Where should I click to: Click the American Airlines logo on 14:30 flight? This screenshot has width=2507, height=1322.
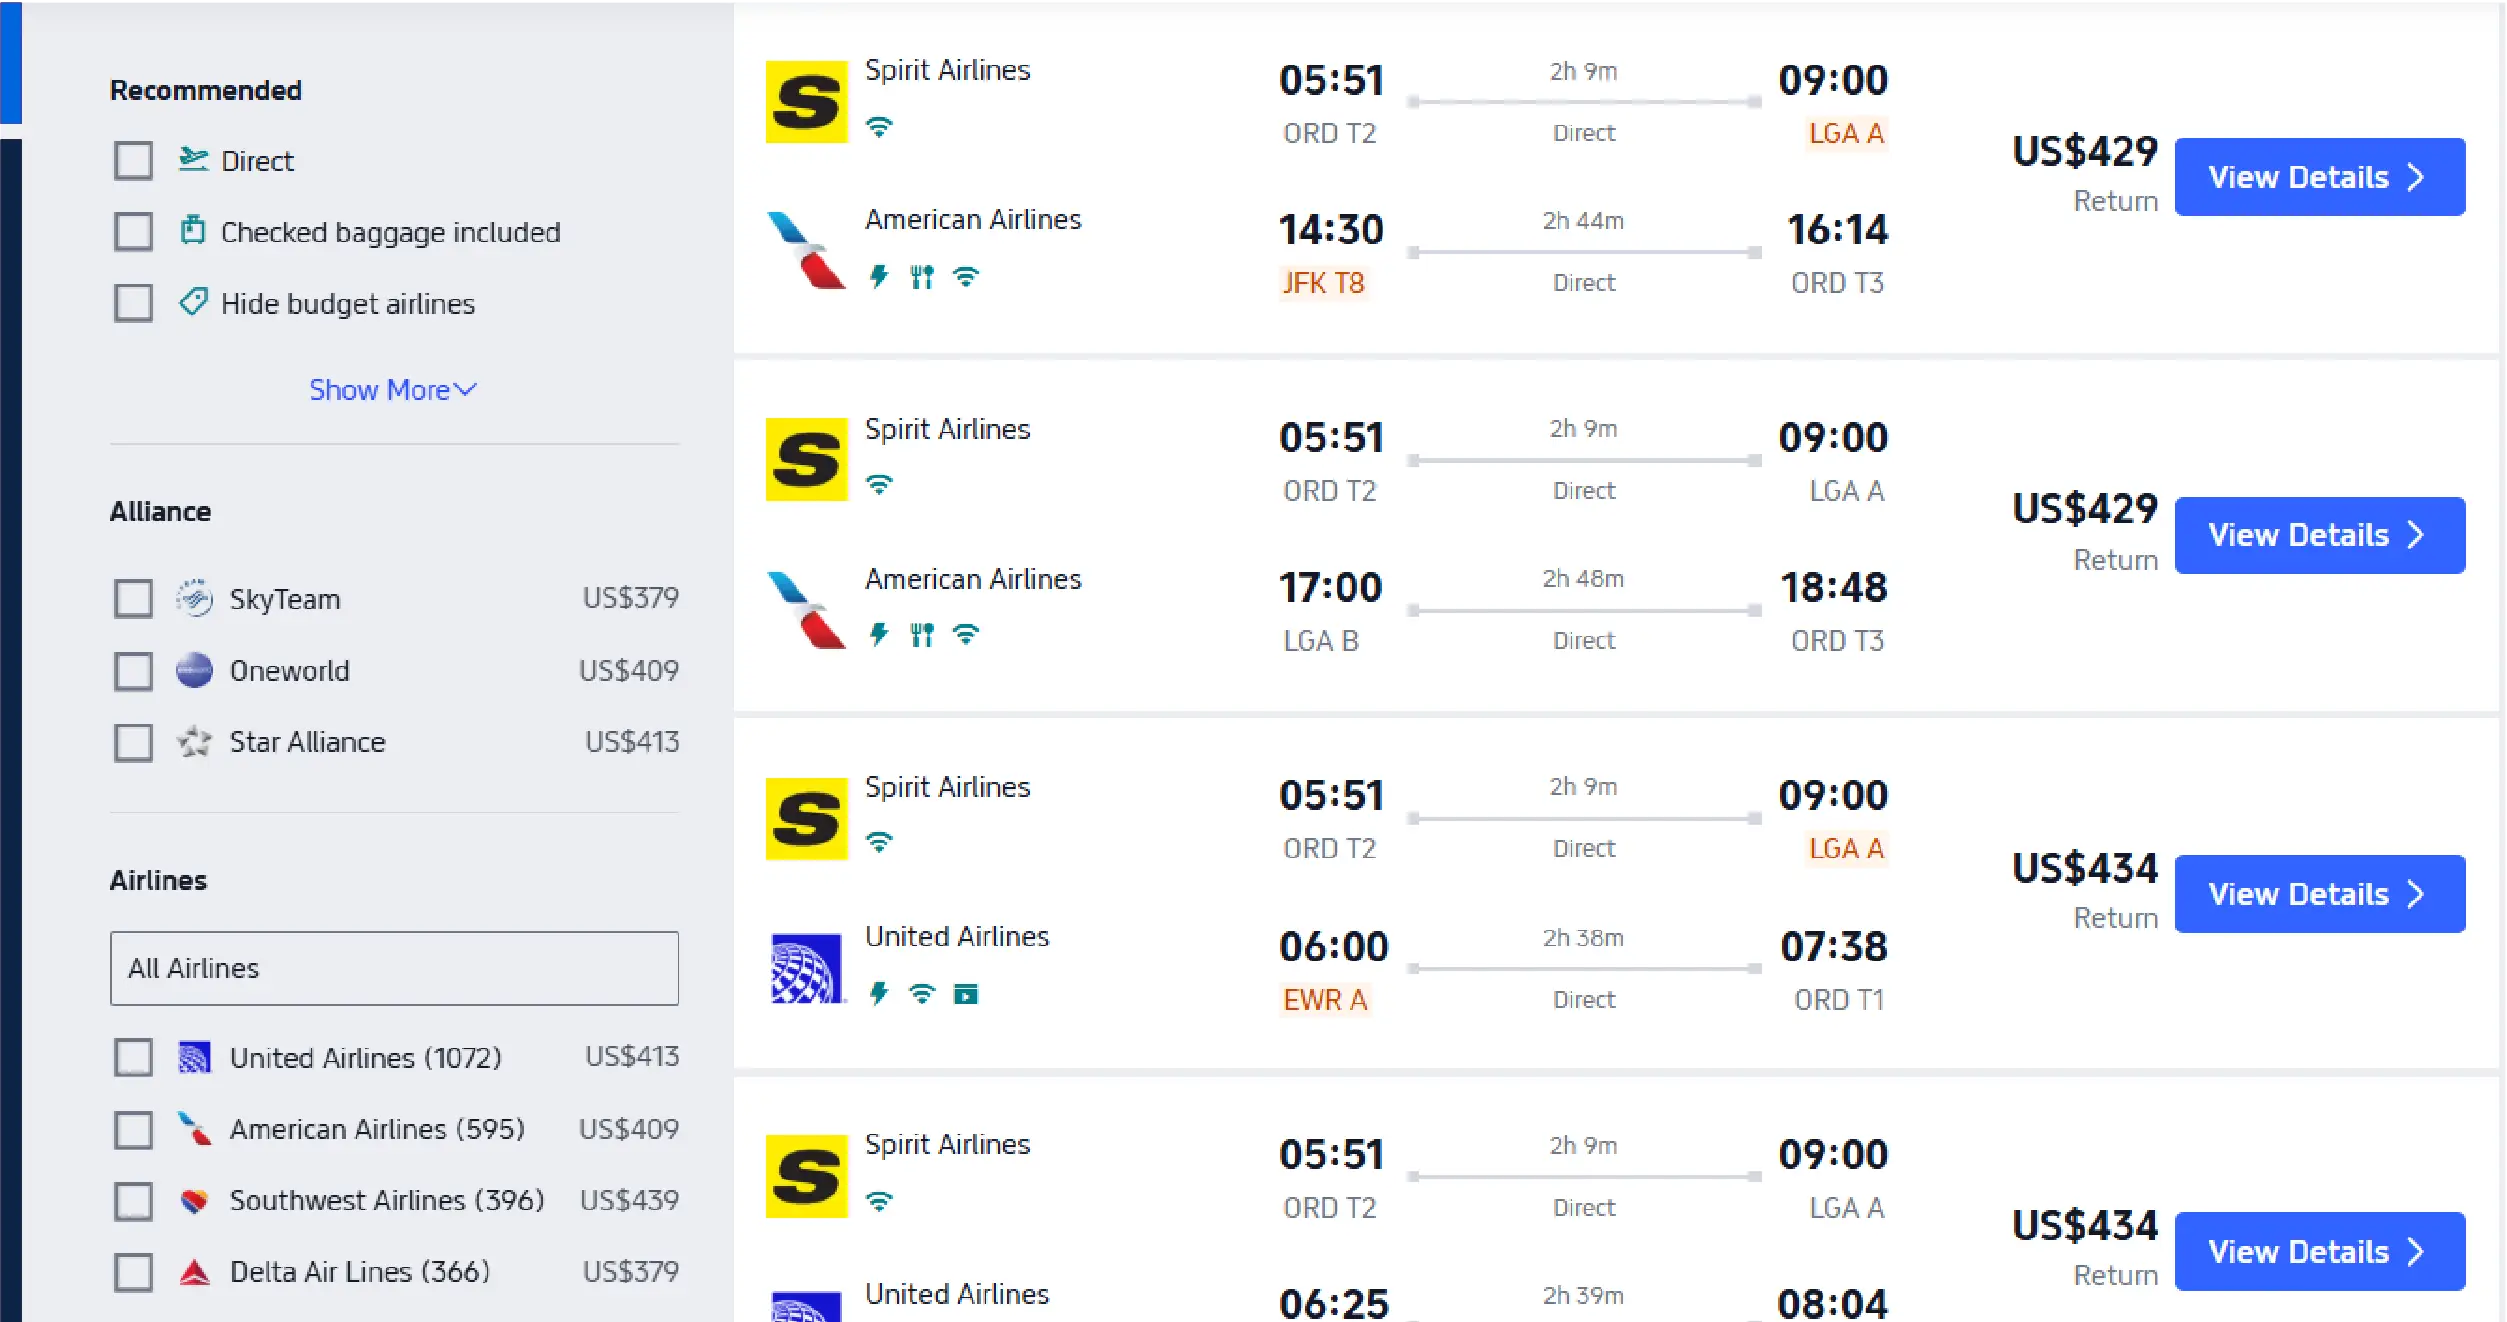coord(806,251)
